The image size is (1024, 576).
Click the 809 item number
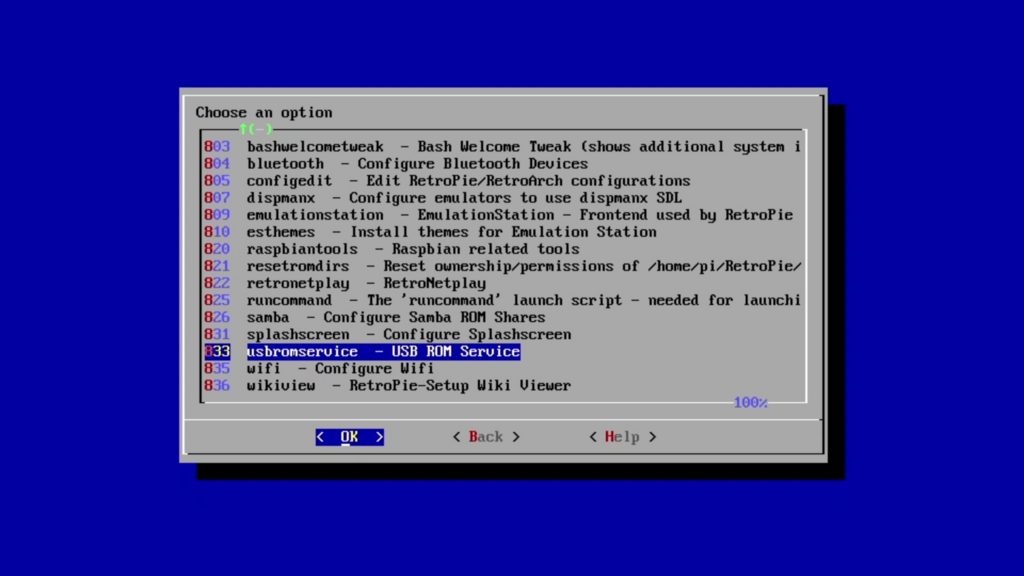click(217, 215)
